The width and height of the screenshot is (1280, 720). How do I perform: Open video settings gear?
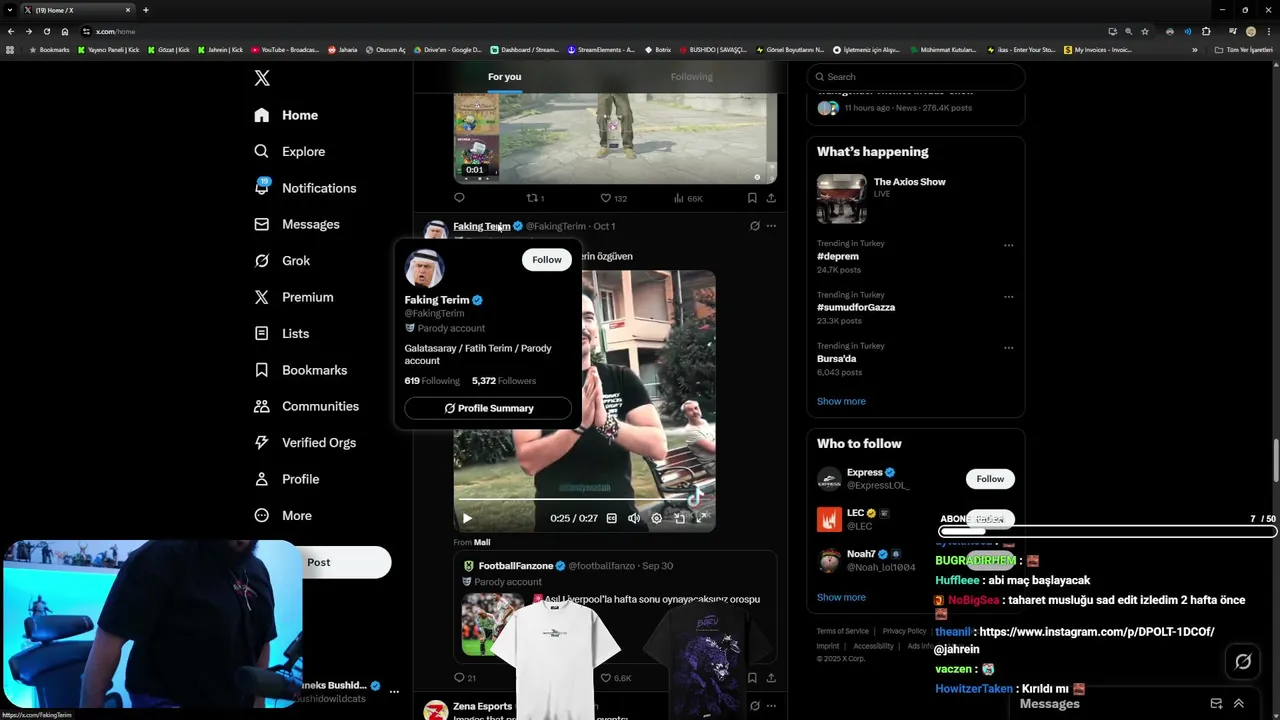click(x=656, y=518)
